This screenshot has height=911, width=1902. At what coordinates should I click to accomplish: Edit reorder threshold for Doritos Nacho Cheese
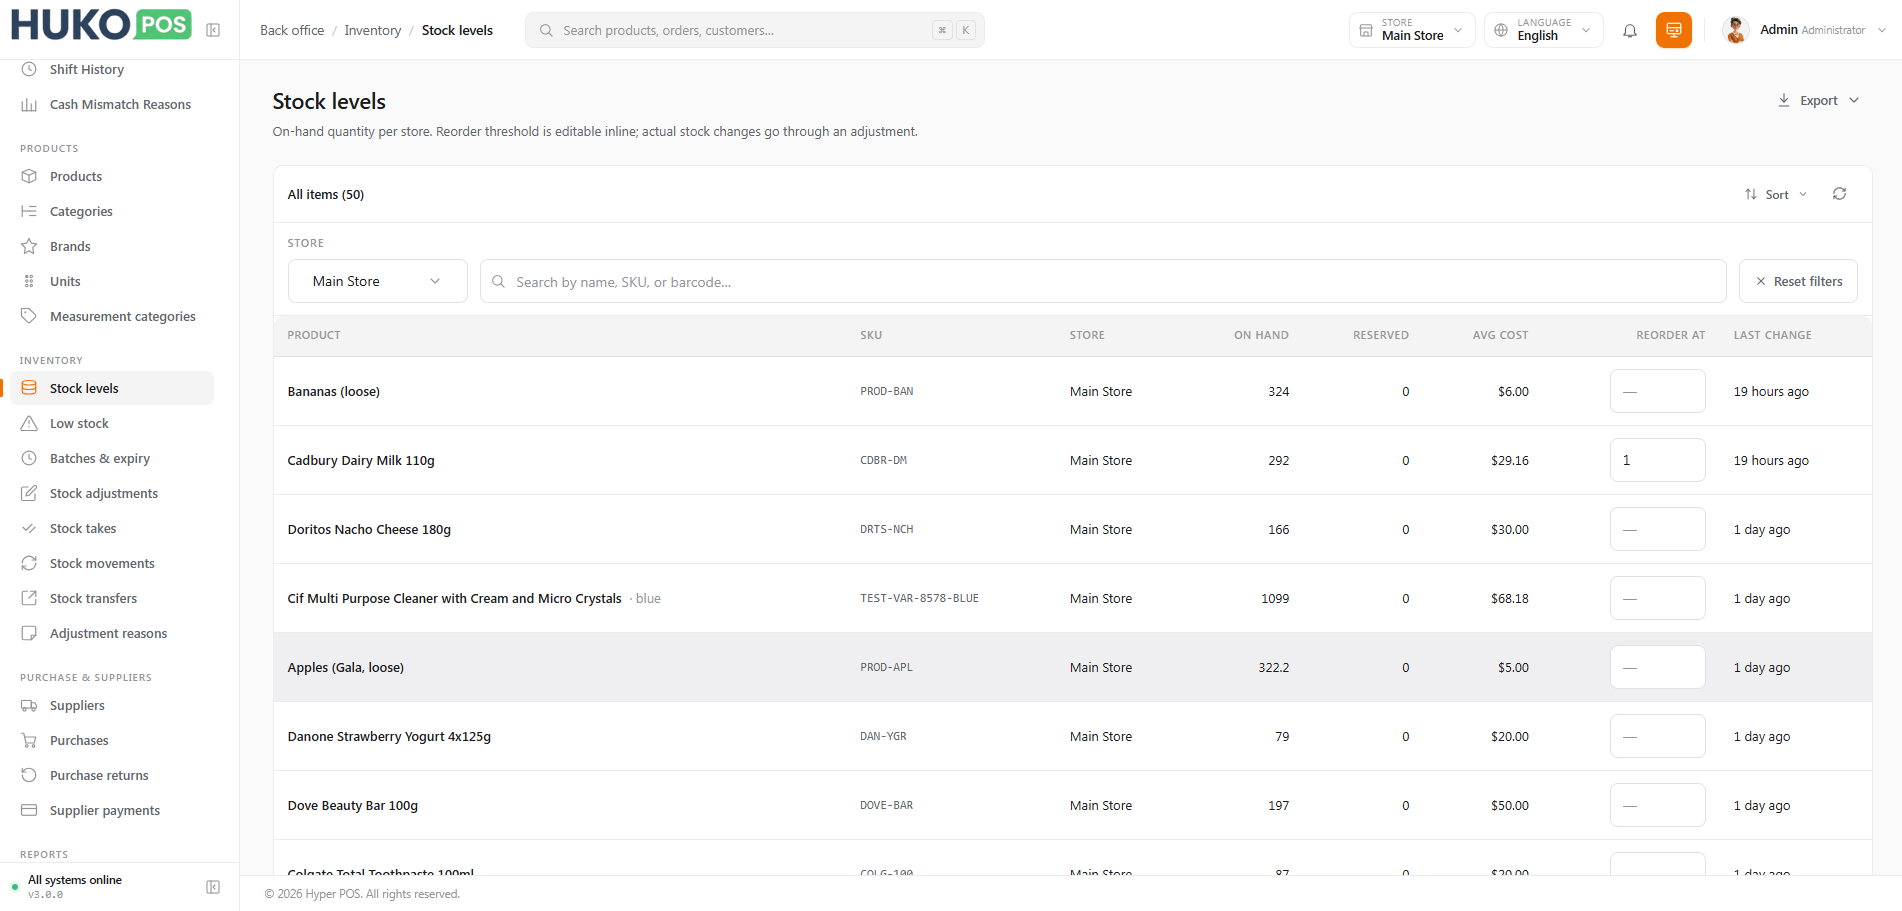pos(1657,529)
